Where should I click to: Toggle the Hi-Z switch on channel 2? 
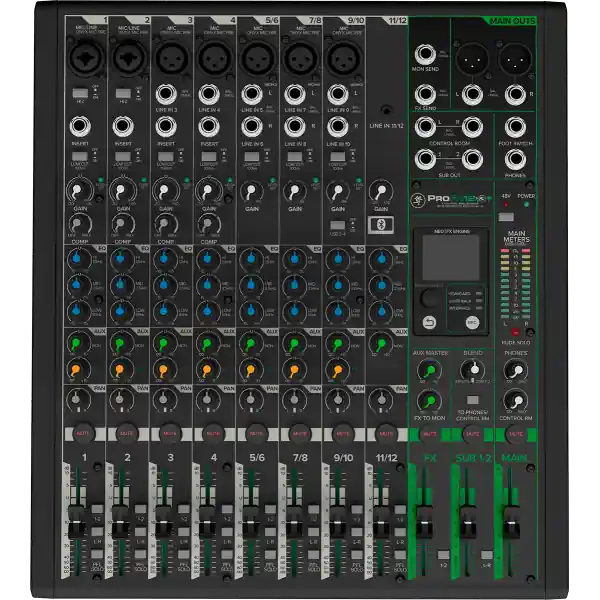pos(123,93)
